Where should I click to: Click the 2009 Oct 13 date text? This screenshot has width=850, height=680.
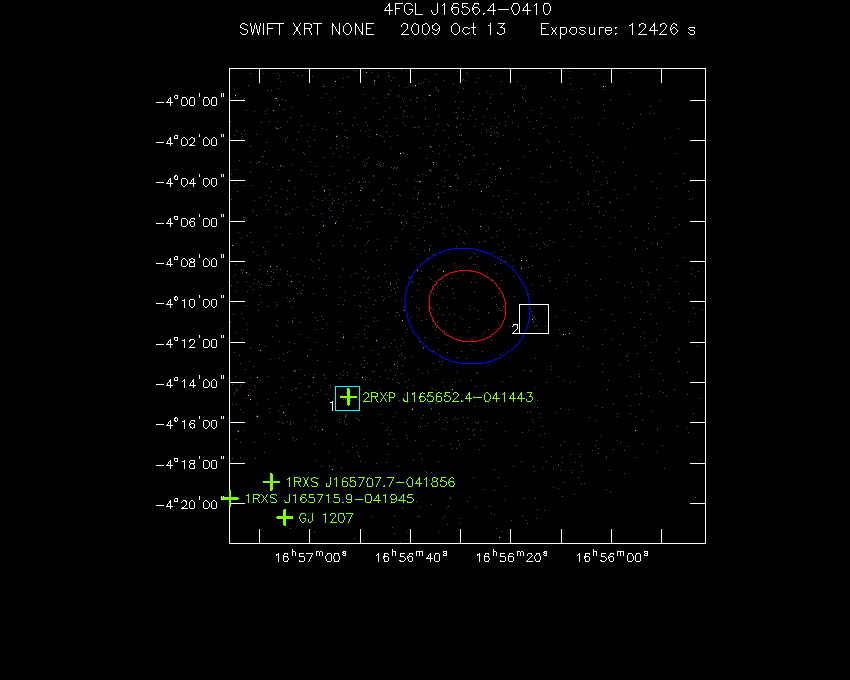click(x=453, y=29)
